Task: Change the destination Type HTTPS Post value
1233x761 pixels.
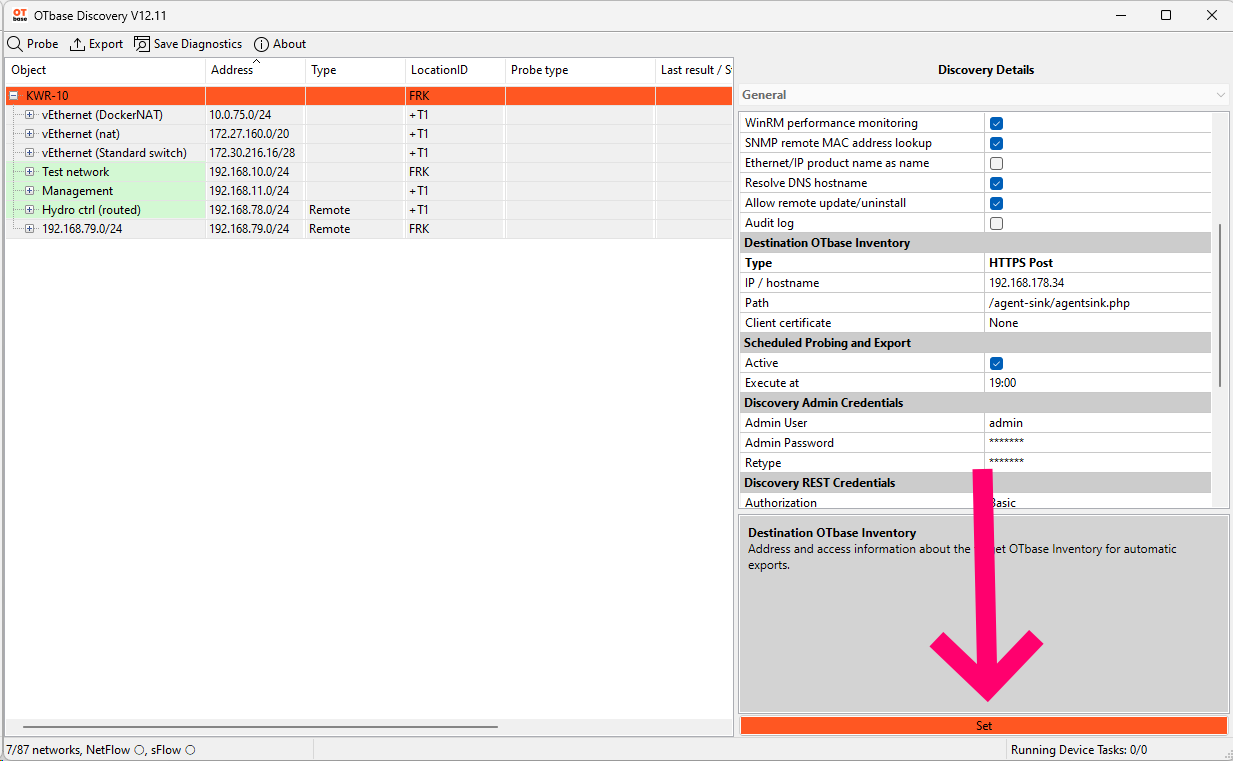Action: coord(1021,263)
